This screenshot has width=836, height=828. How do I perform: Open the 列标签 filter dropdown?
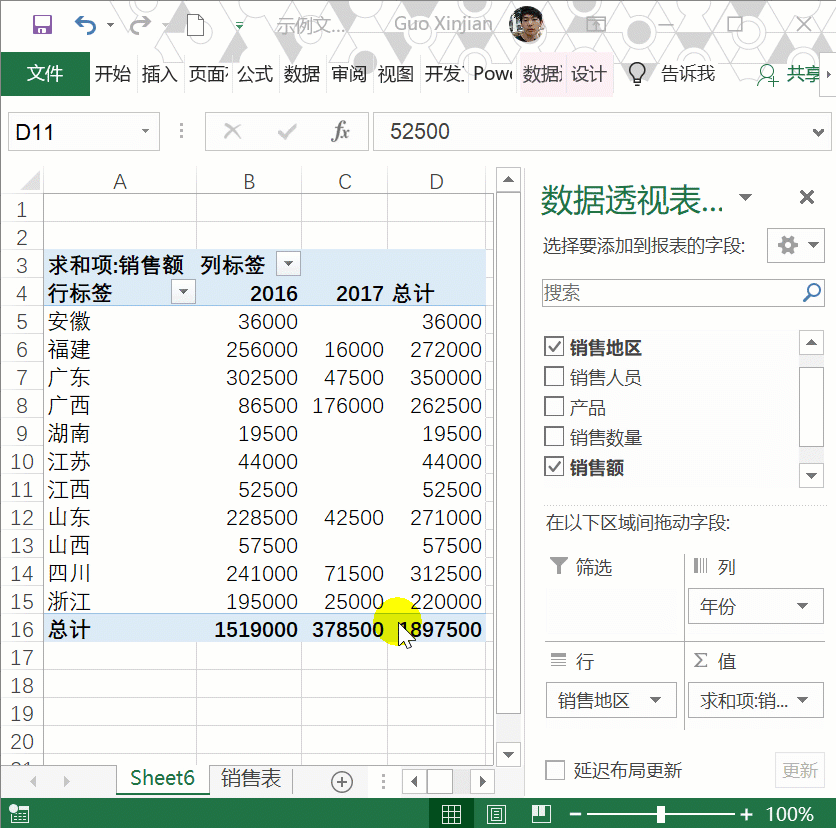288,264
